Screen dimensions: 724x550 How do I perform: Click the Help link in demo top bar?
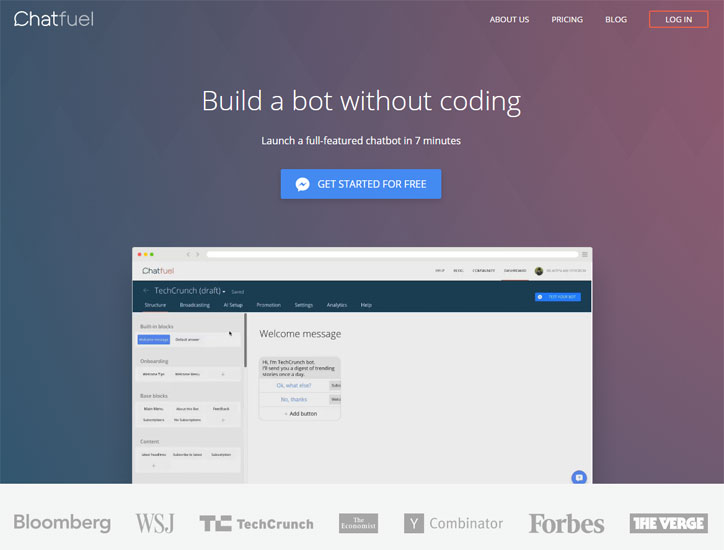pyautogui.click(x=440, y=271)
